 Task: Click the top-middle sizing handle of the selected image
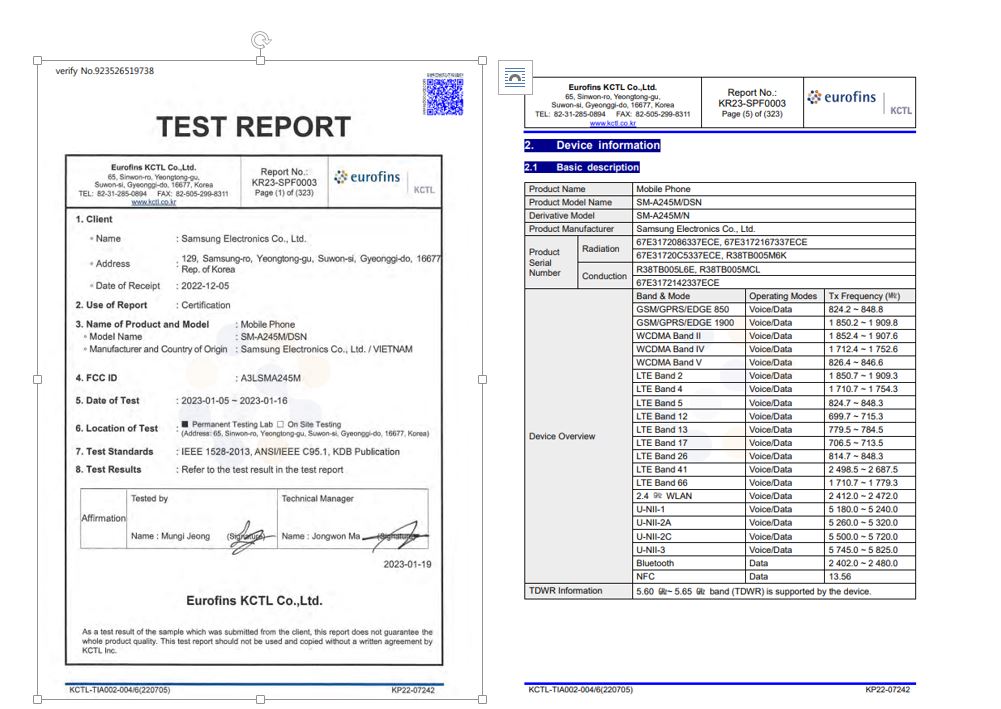[x=260, y=61]
